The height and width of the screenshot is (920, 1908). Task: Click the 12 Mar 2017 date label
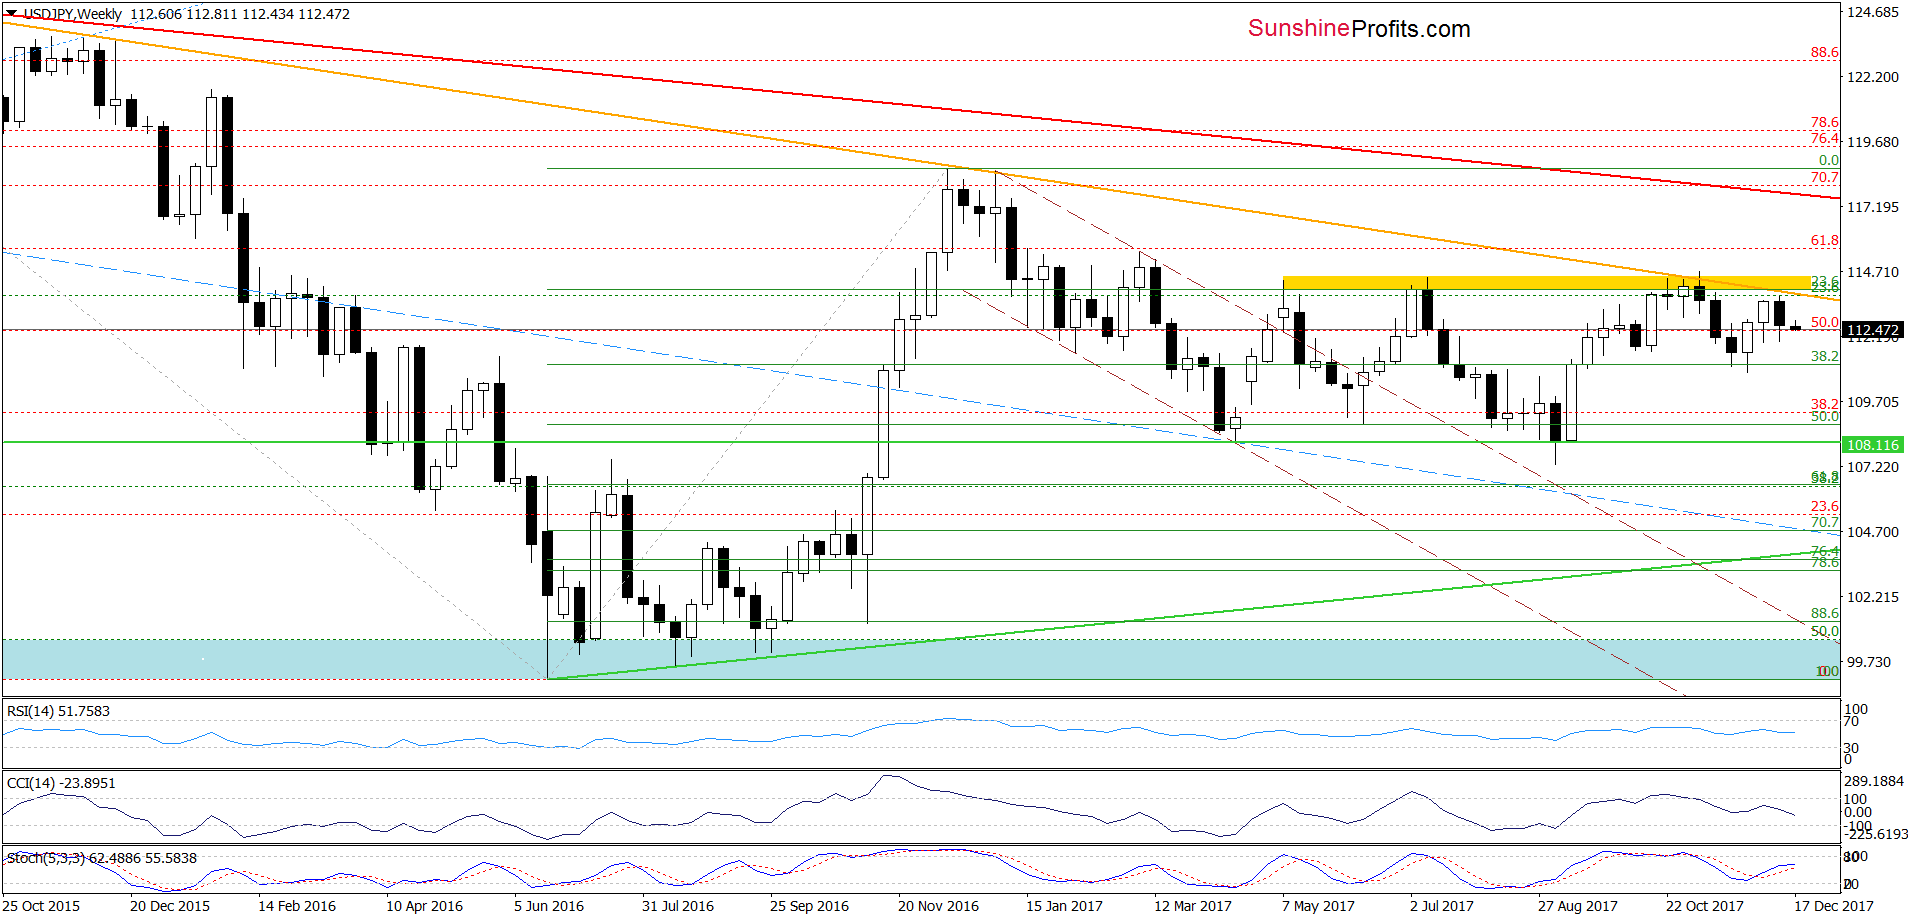point(1193,906)
